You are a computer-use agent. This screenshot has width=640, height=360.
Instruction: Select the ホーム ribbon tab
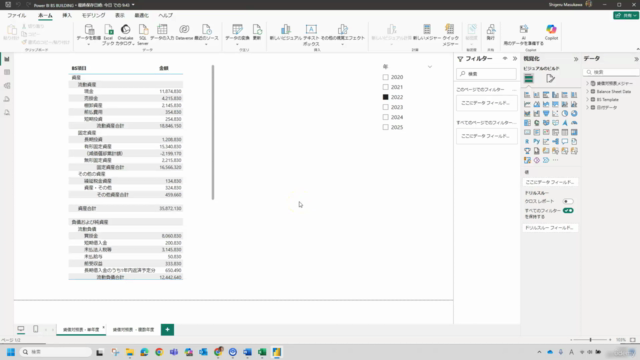(45, 15)
